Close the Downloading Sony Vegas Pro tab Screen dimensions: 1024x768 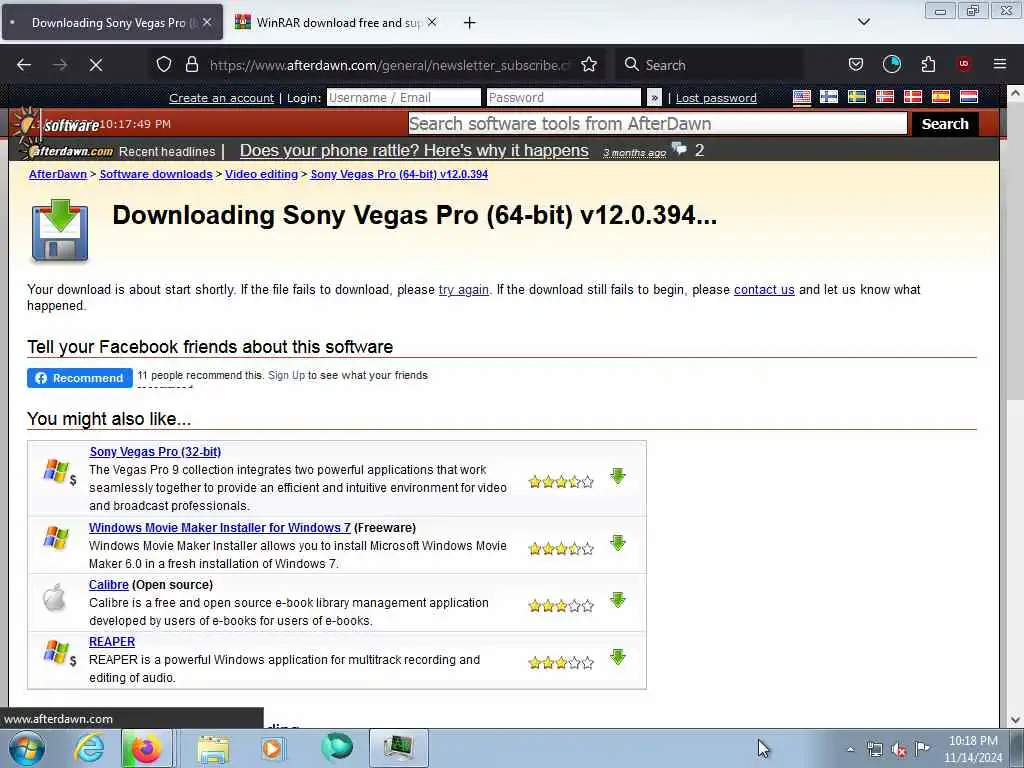tap(207, 22)
